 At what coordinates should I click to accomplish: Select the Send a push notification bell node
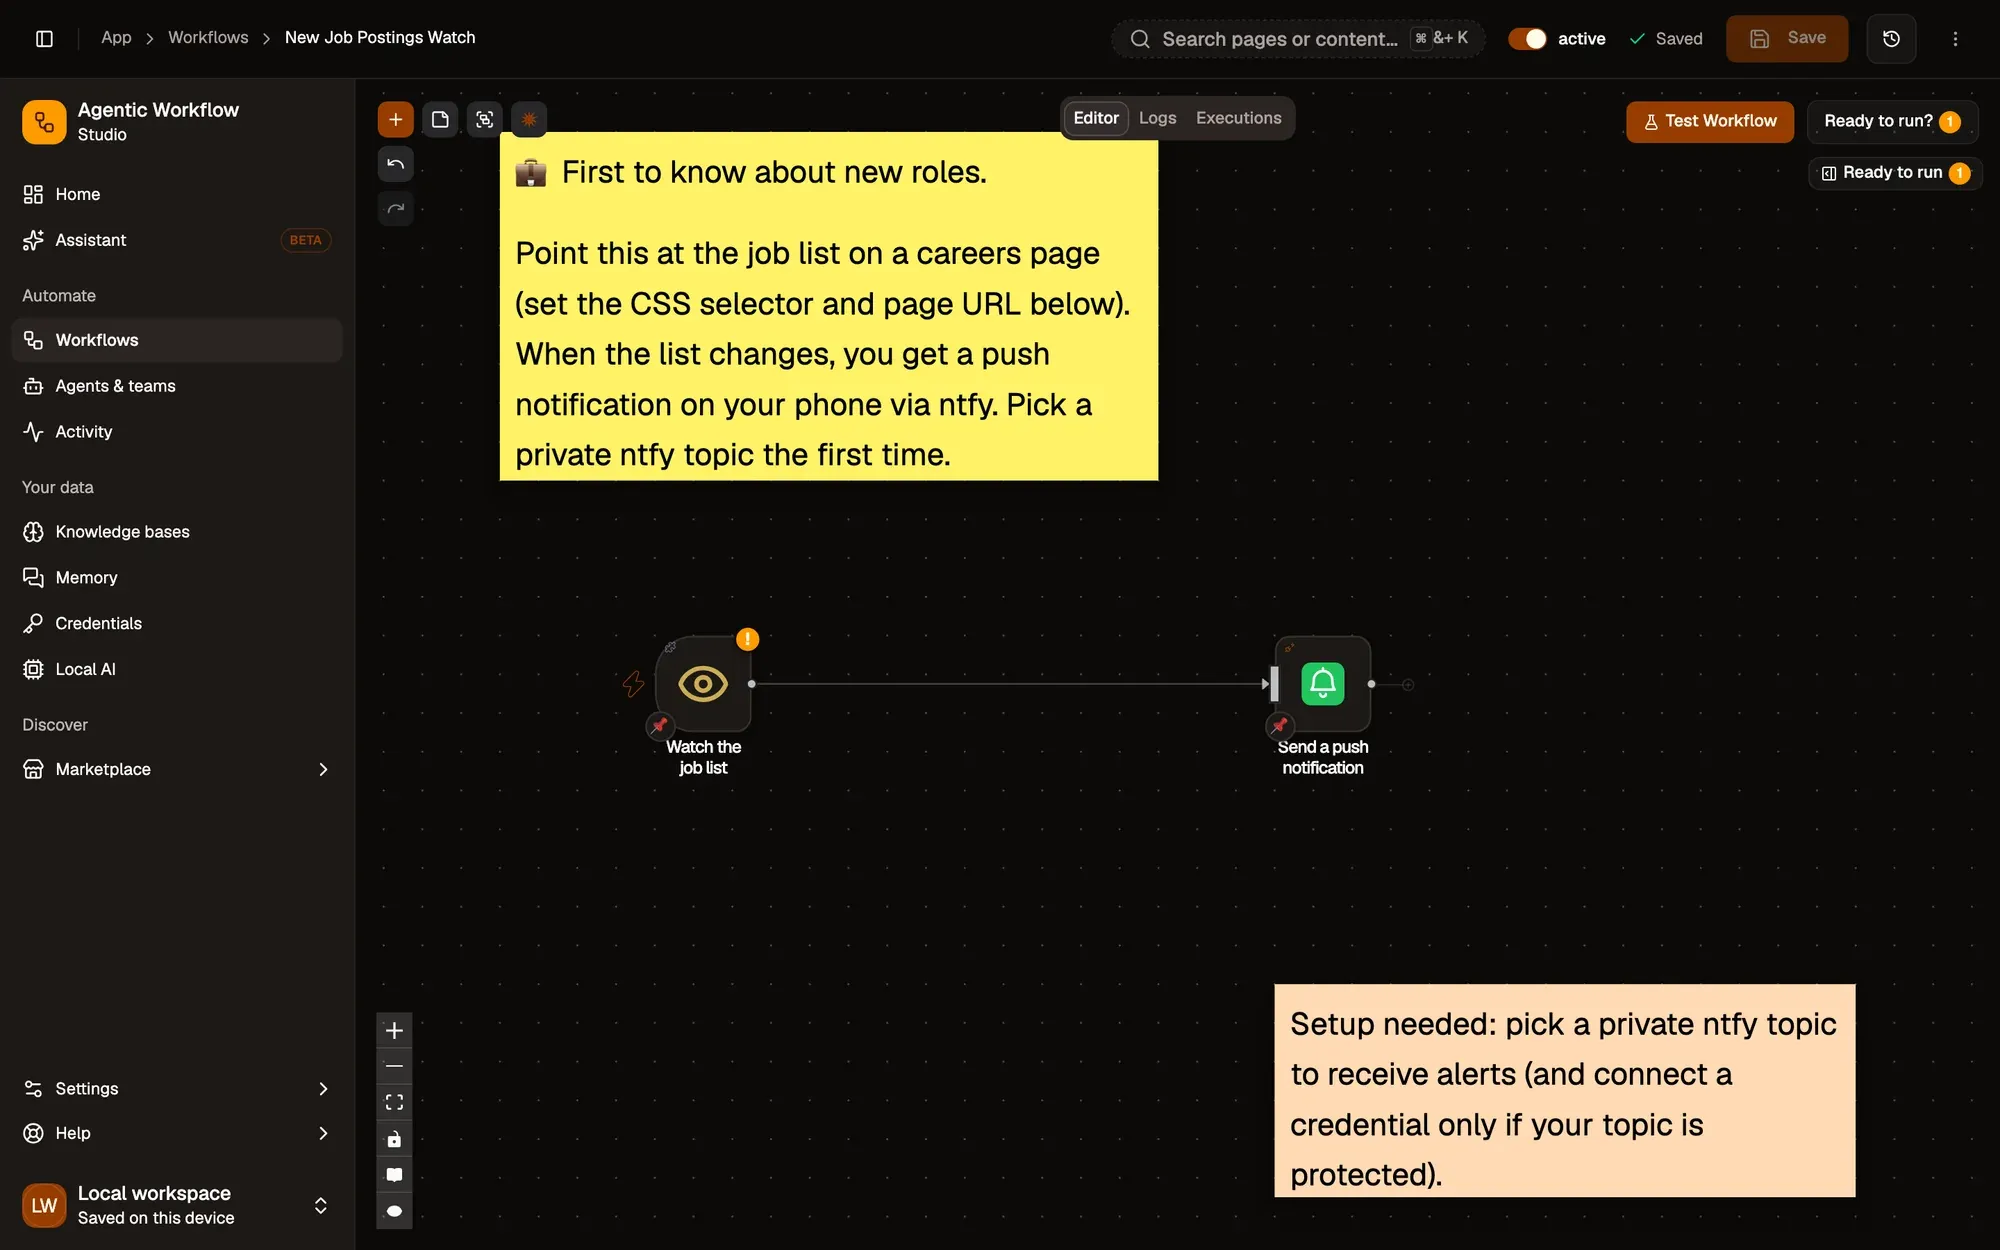coord(1322,684)
